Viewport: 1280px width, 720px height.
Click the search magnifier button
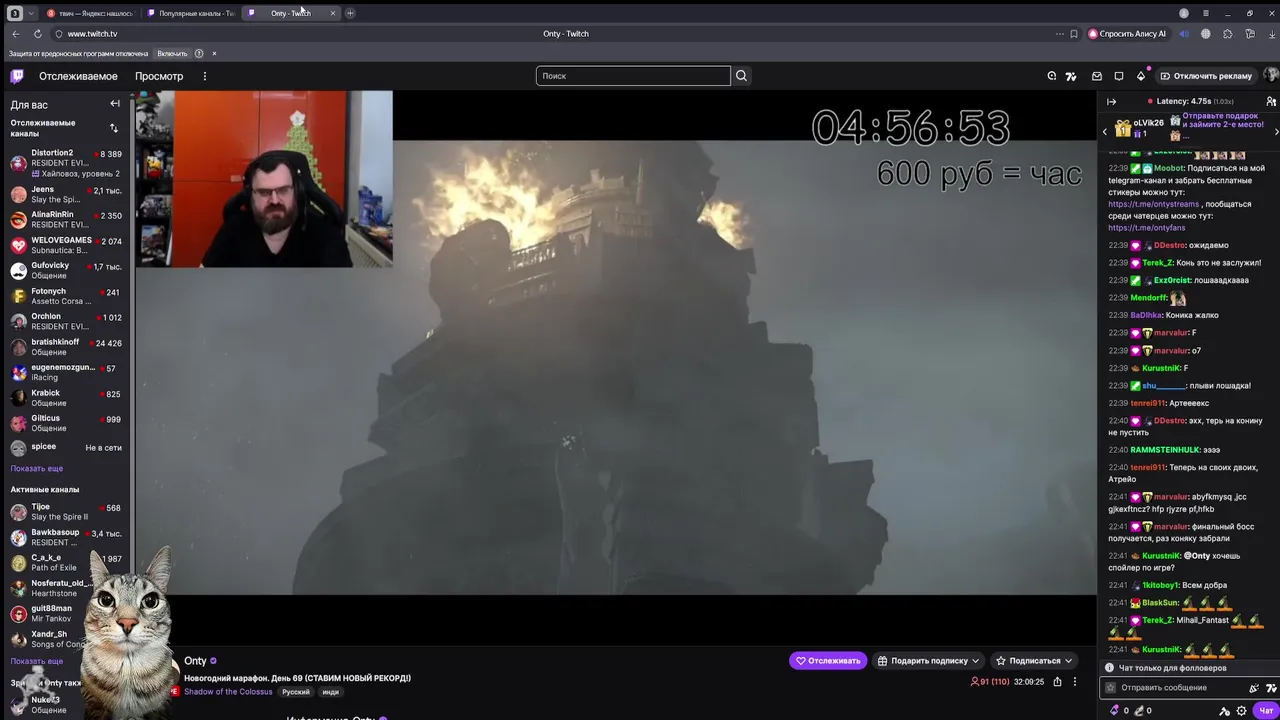point(741,76)
